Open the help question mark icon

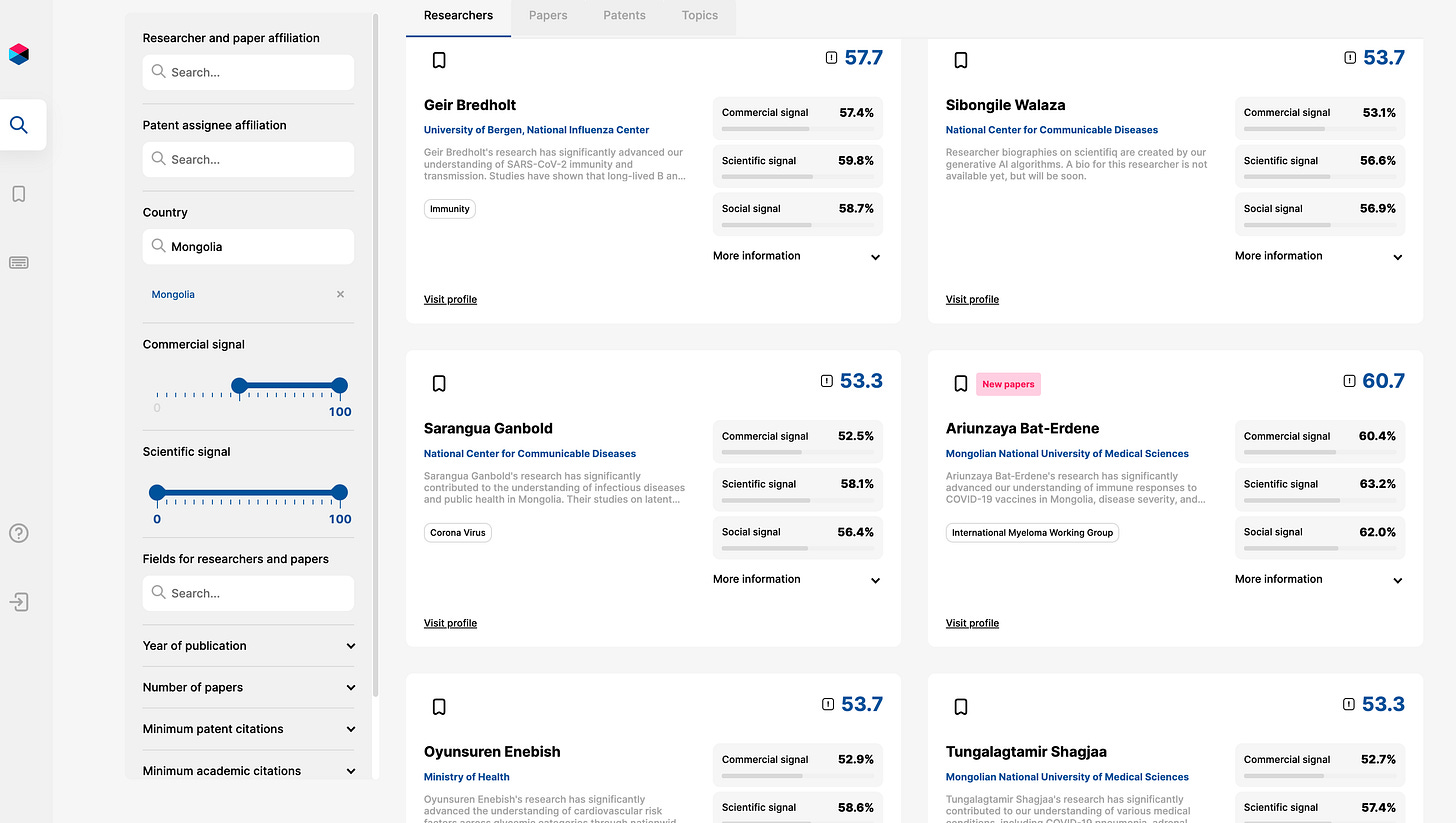(18, 533)
